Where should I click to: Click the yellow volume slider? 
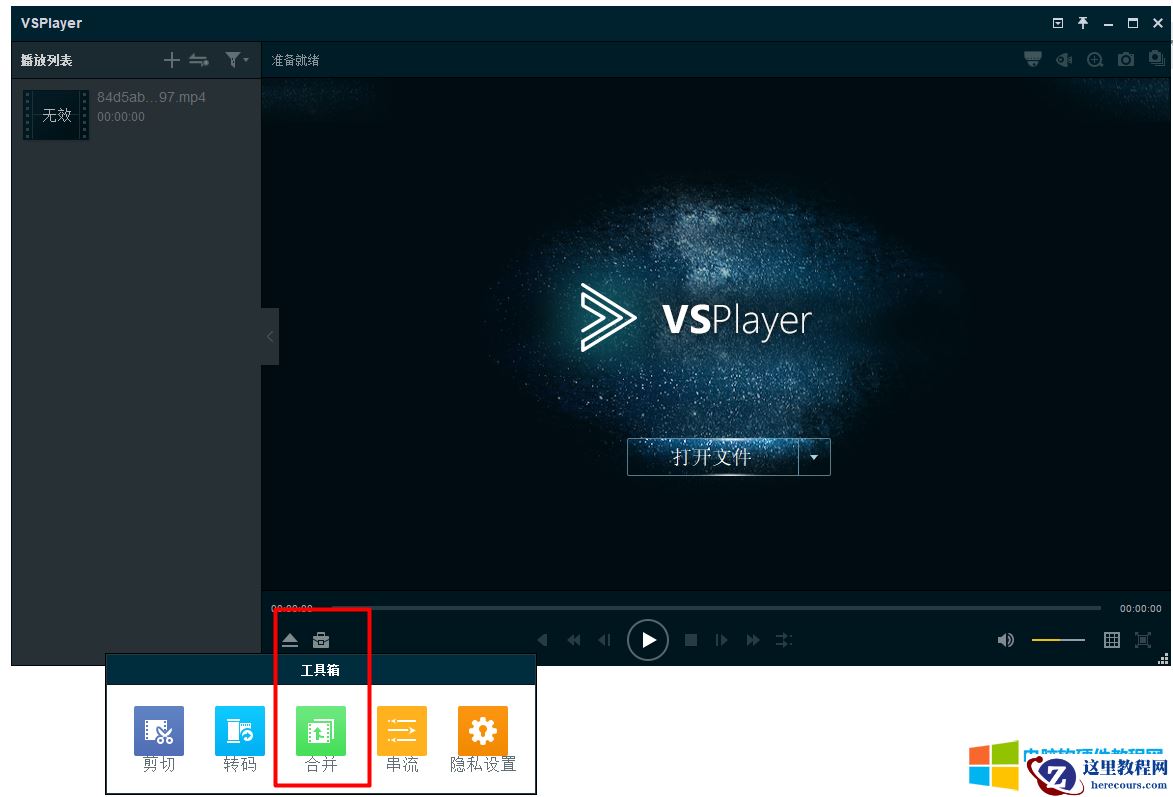tap(1058, 640)
